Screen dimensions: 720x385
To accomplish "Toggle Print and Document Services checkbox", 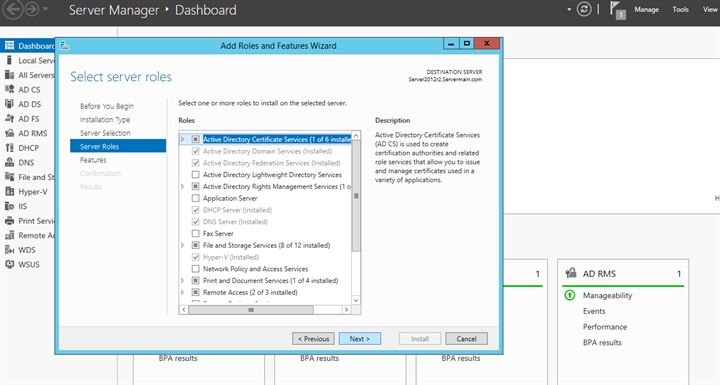I will [196, 280].
